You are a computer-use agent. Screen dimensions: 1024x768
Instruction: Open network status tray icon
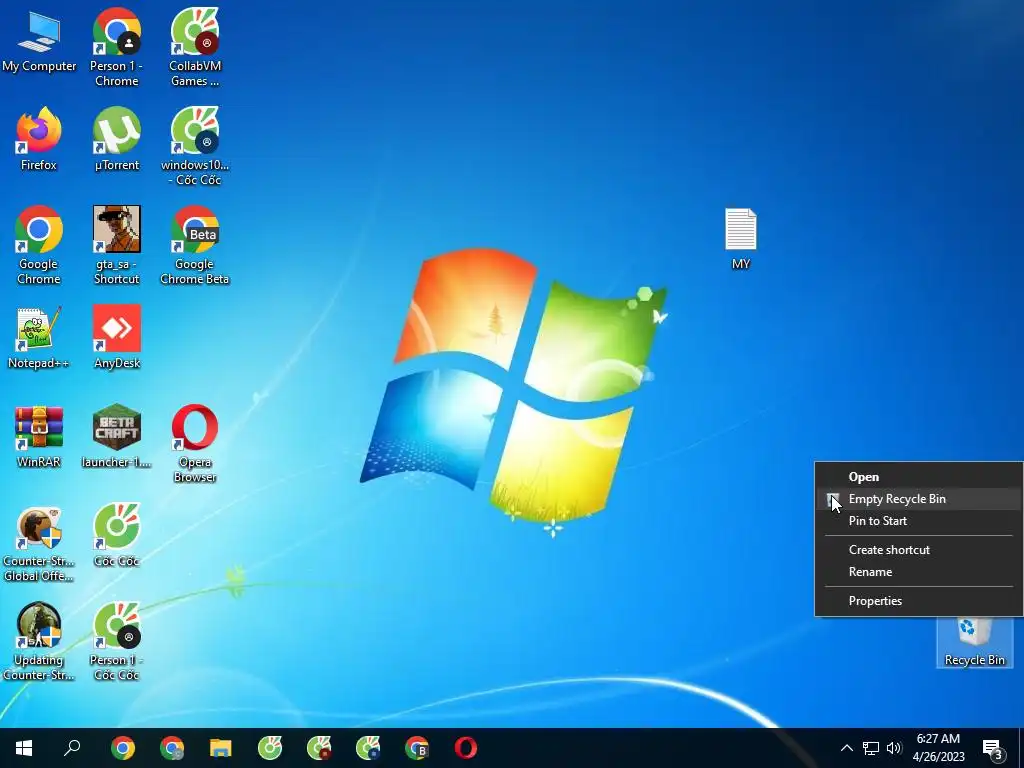click(x=871, y=748)
